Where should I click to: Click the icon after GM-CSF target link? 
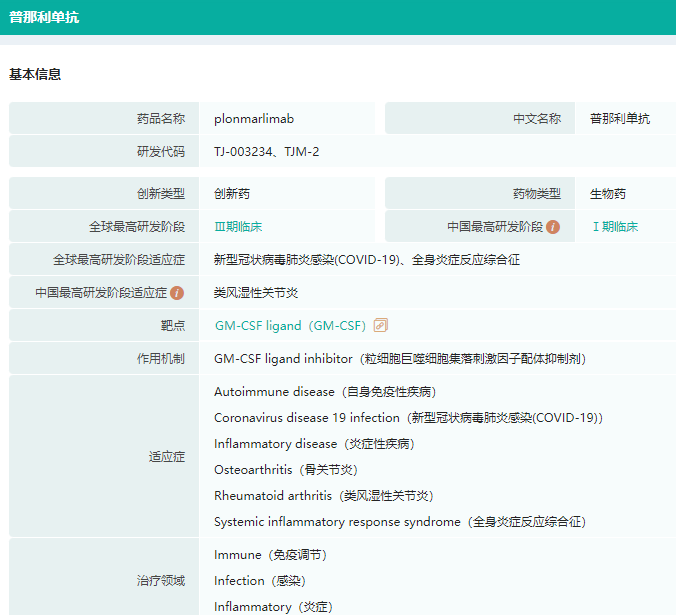tap(380, 325)
